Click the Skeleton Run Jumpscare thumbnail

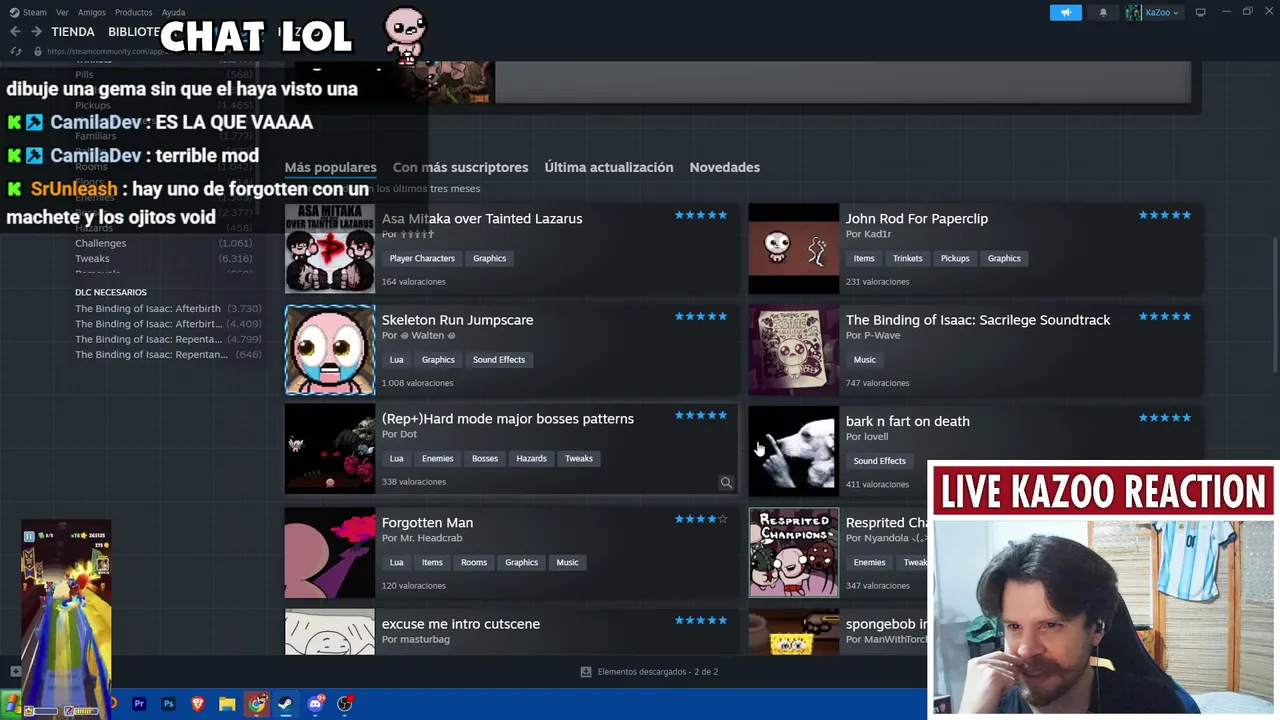(x=330, y=350)
